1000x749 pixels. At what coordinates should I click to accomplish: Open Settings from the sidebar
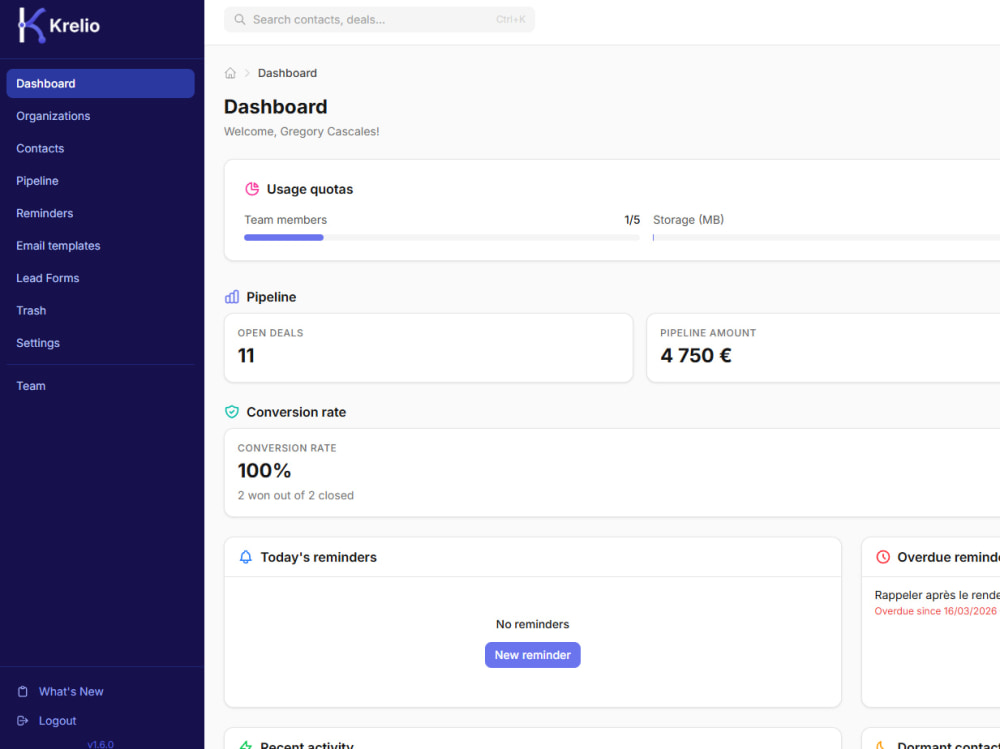click(100, 343)
